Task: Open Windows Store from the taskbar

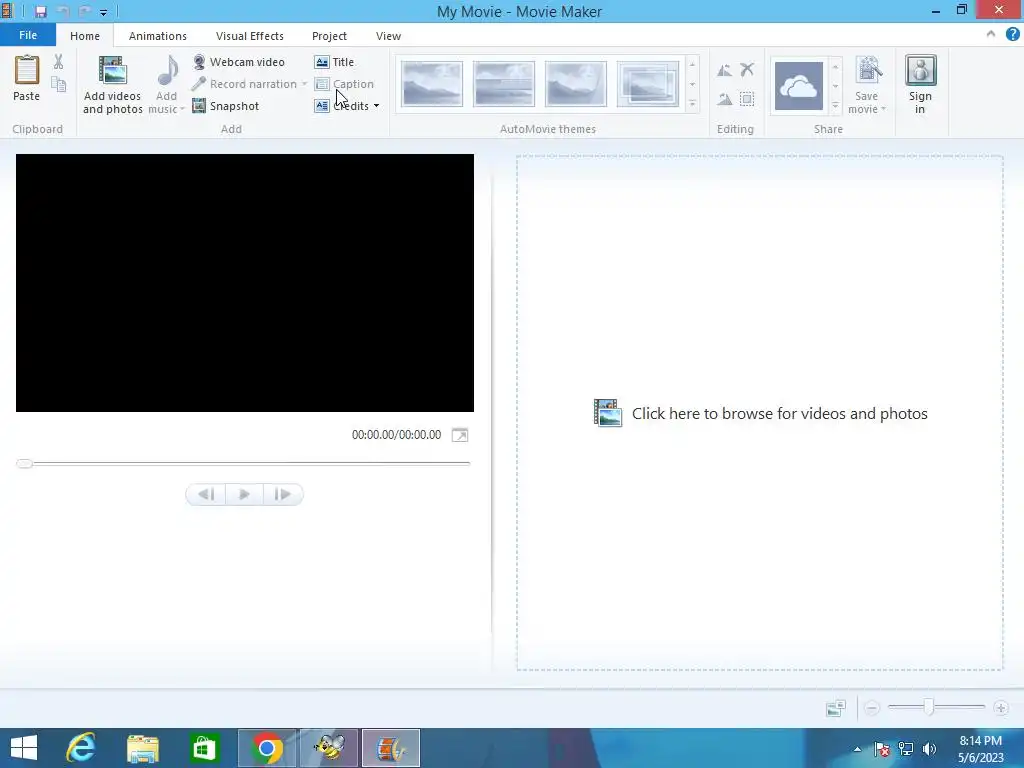Action: (x=204, y=748)
